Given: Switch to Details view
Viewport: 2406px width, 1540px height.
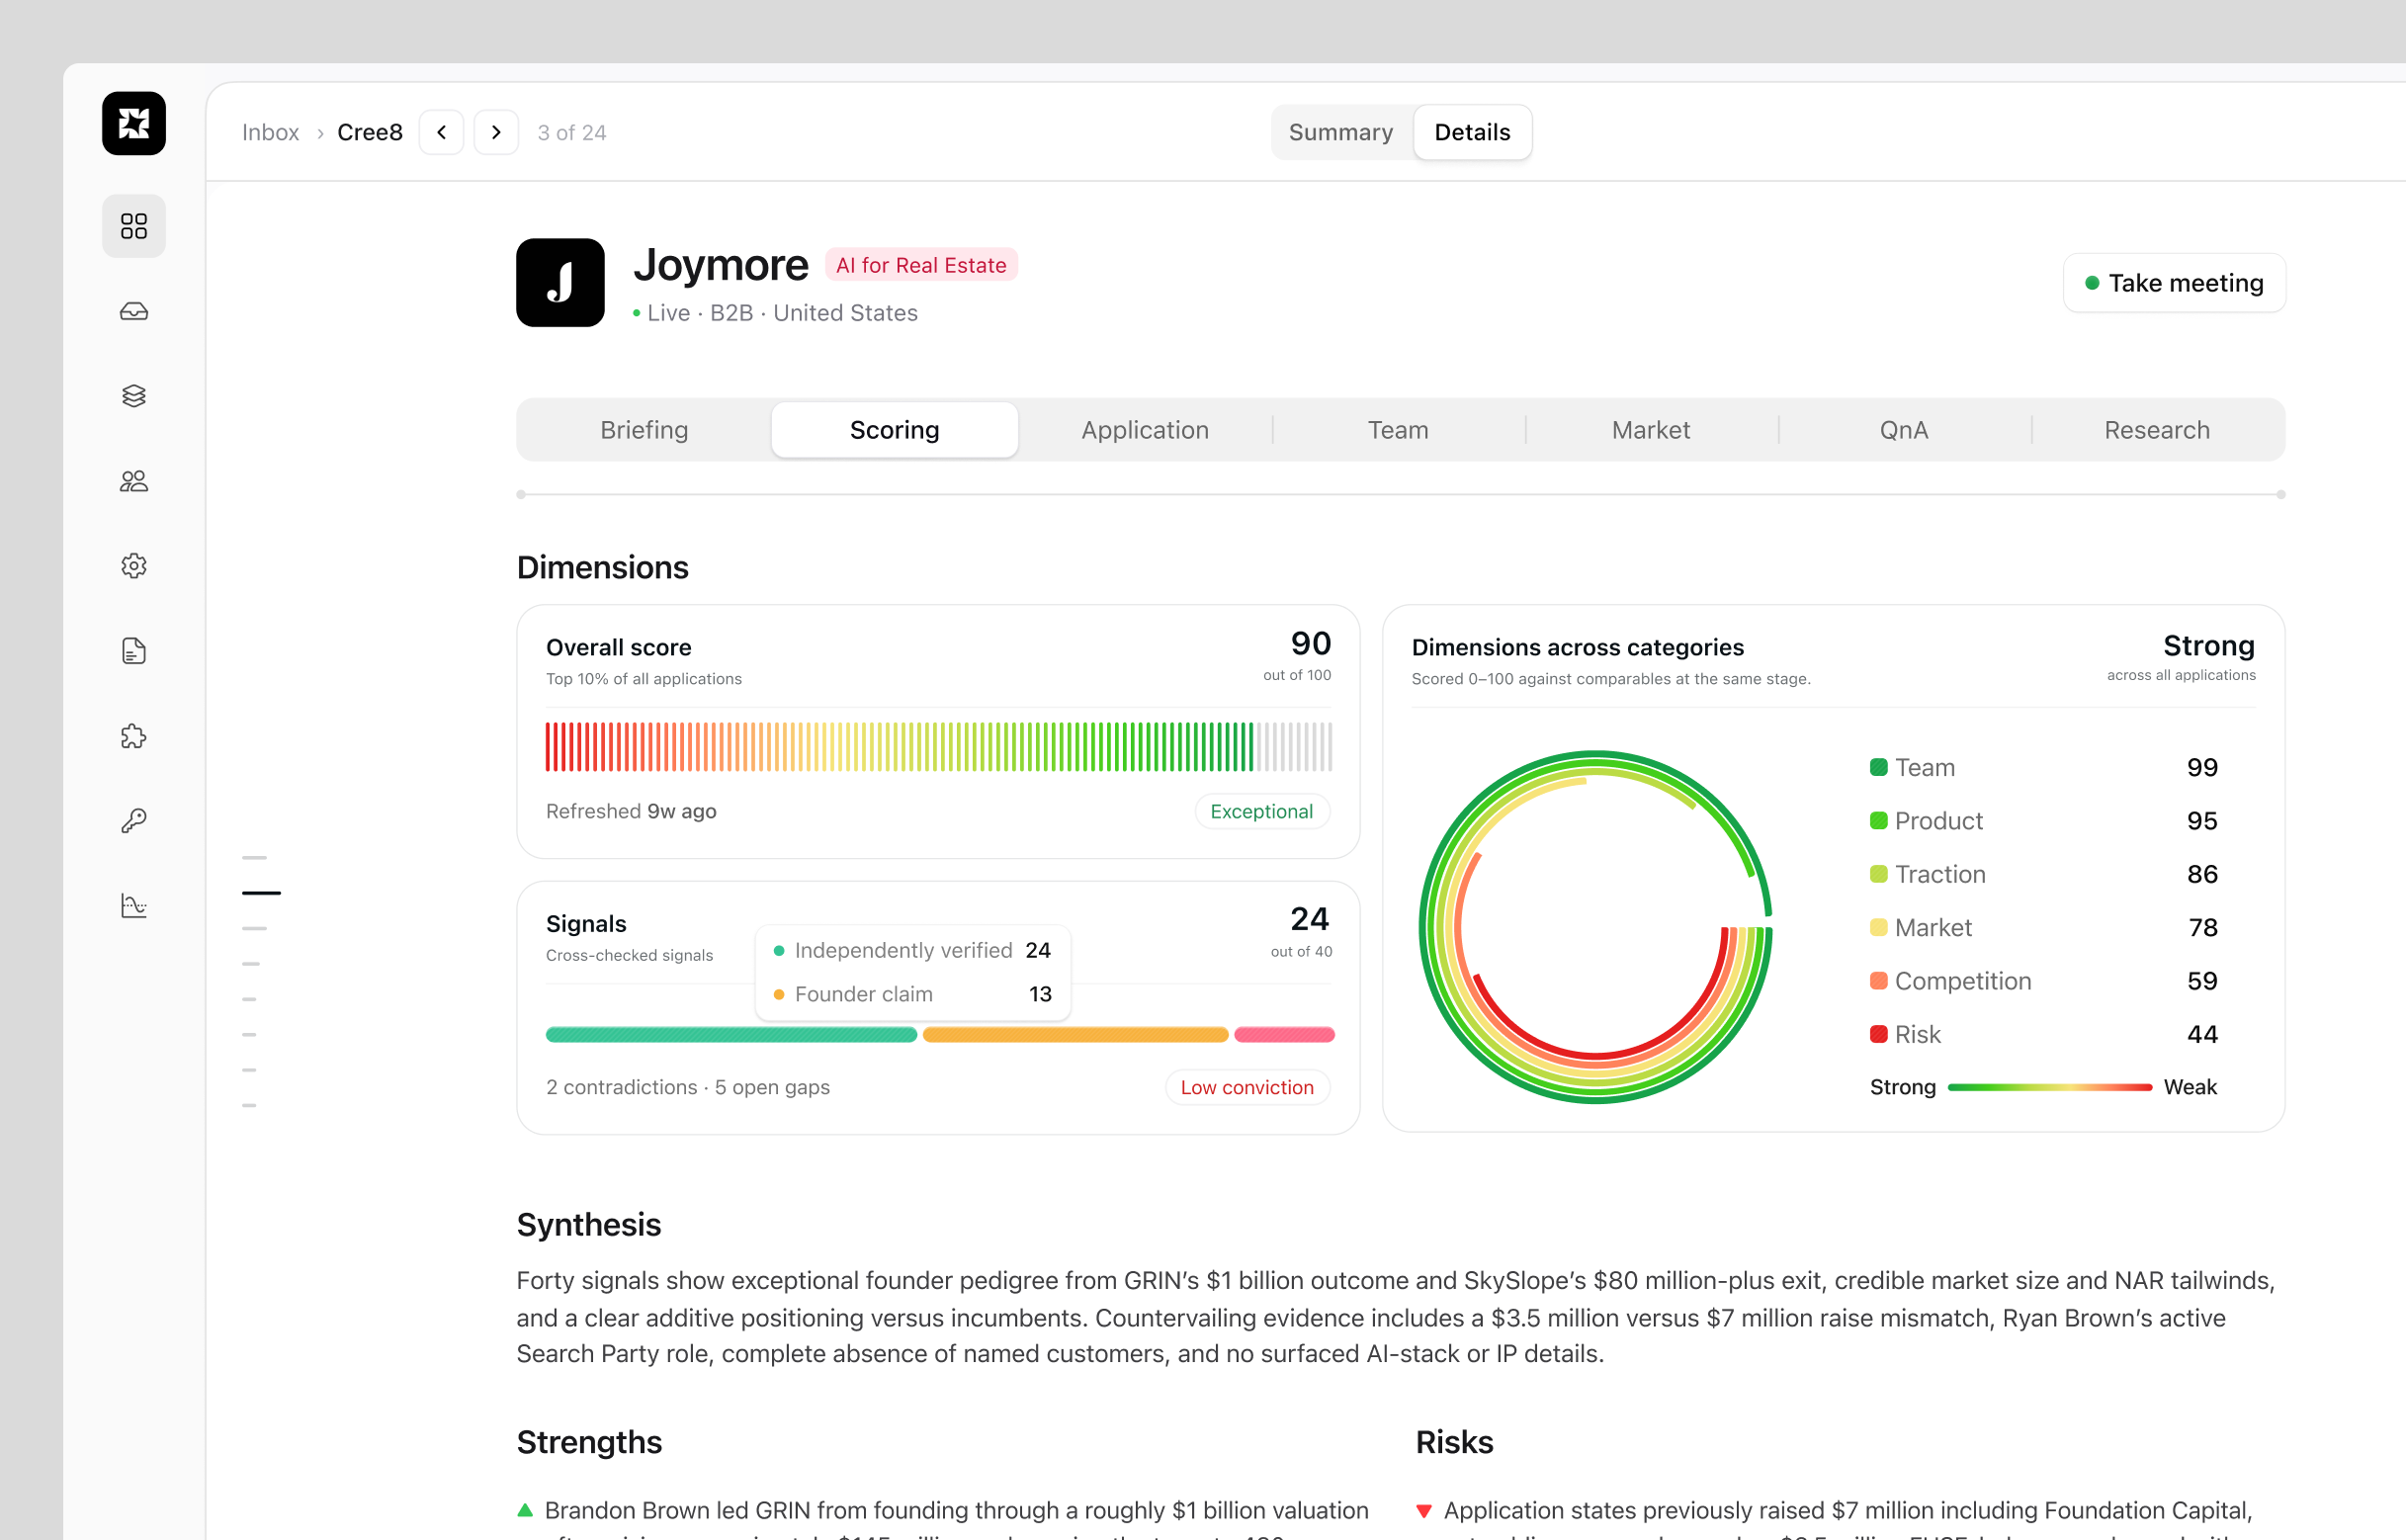Looking at the screenshot, I should (x=1472, y=132).
